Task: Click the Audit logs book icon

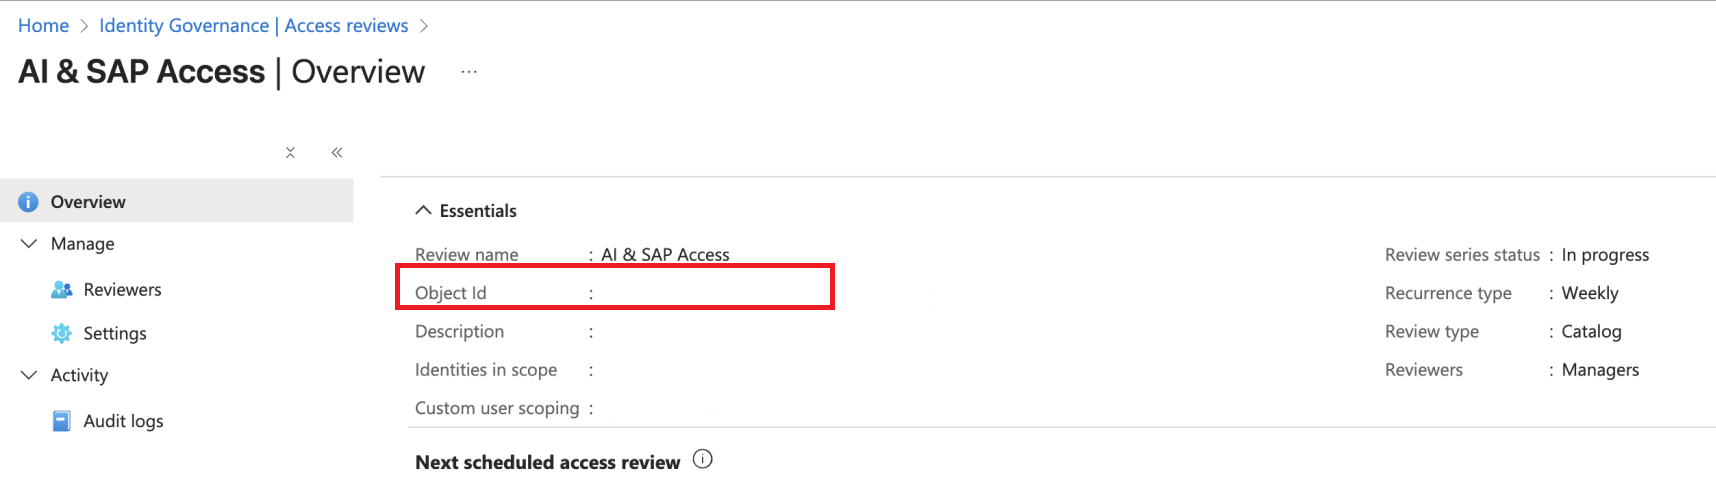Action: click(62, 421)
